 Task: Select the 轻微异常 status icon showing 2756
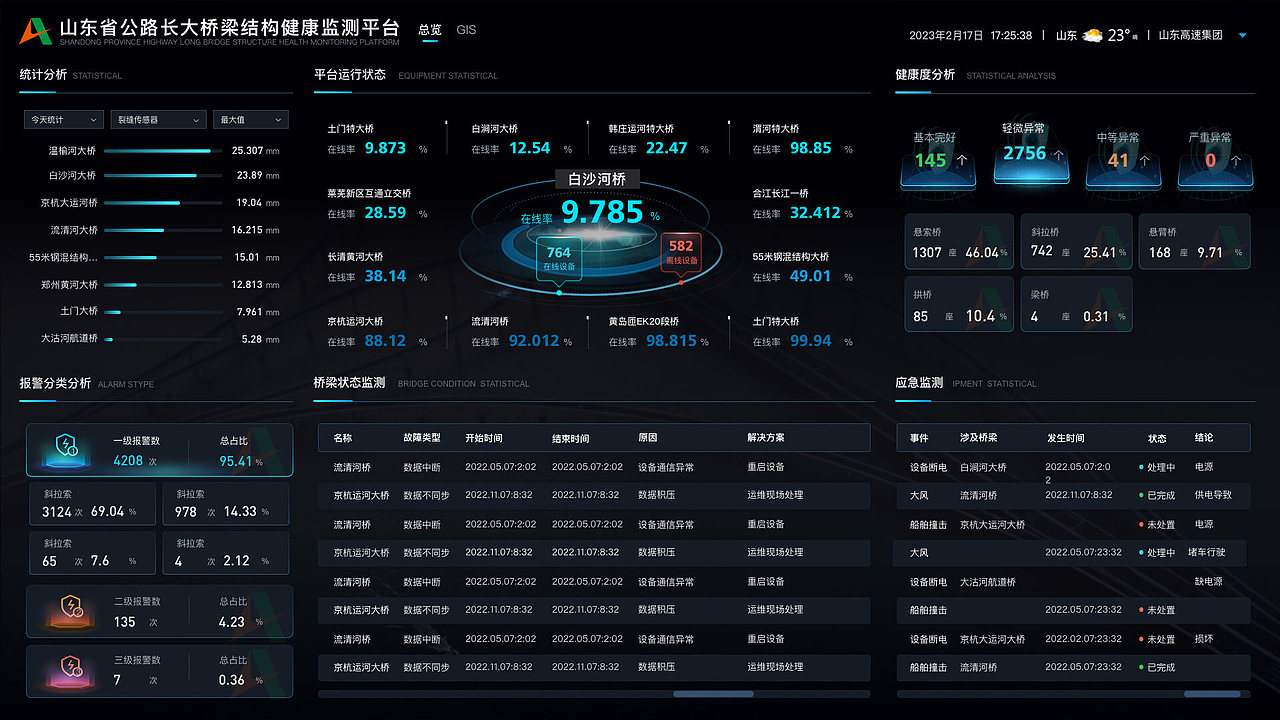point(1030,165)
